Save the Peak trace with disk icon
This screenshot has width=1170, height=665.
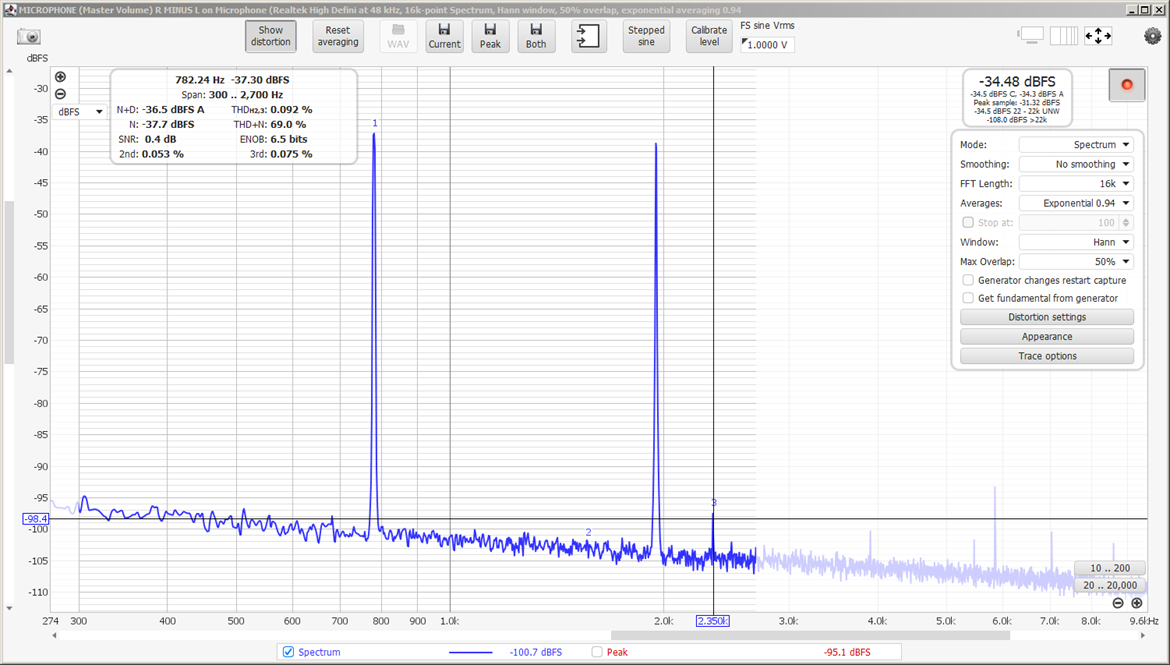490,36
